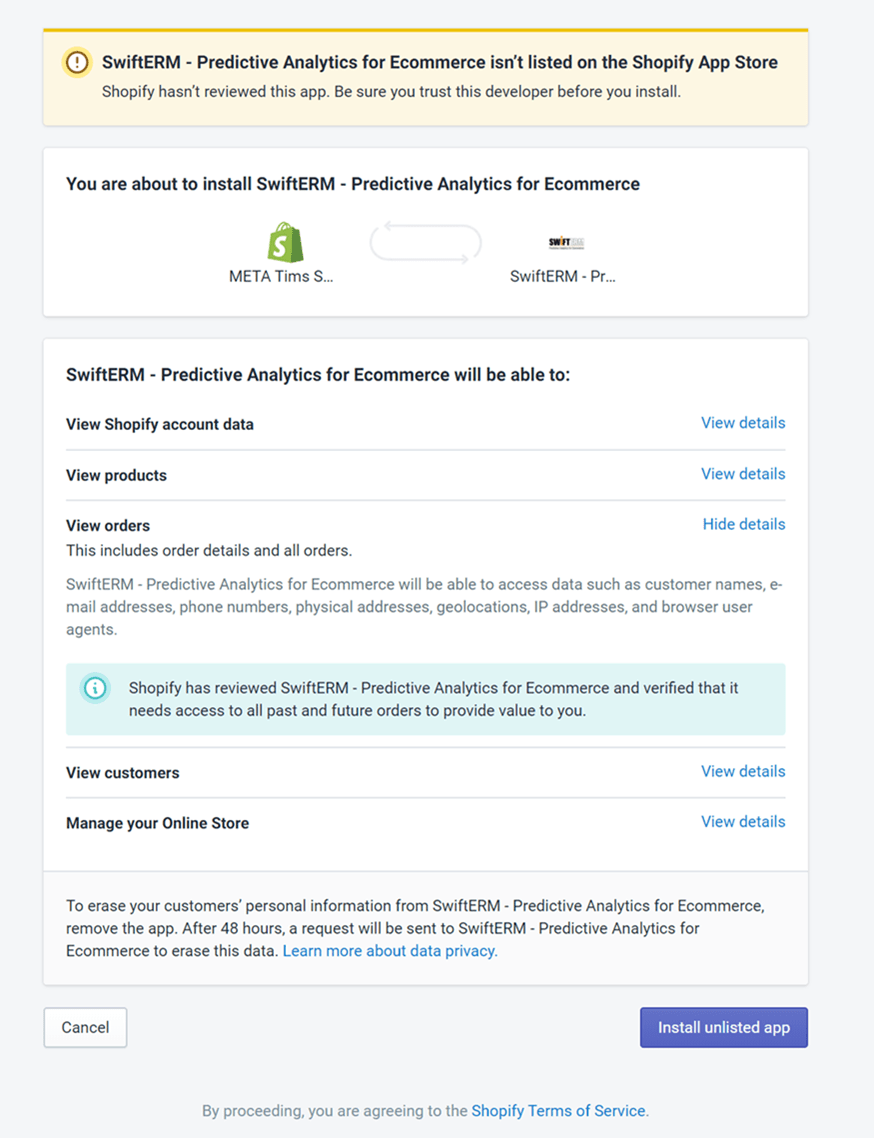This screenshot has width=874, height=1138.
Task: Click the yellow warning exclamation icon
Action: [x=77, y=63]
